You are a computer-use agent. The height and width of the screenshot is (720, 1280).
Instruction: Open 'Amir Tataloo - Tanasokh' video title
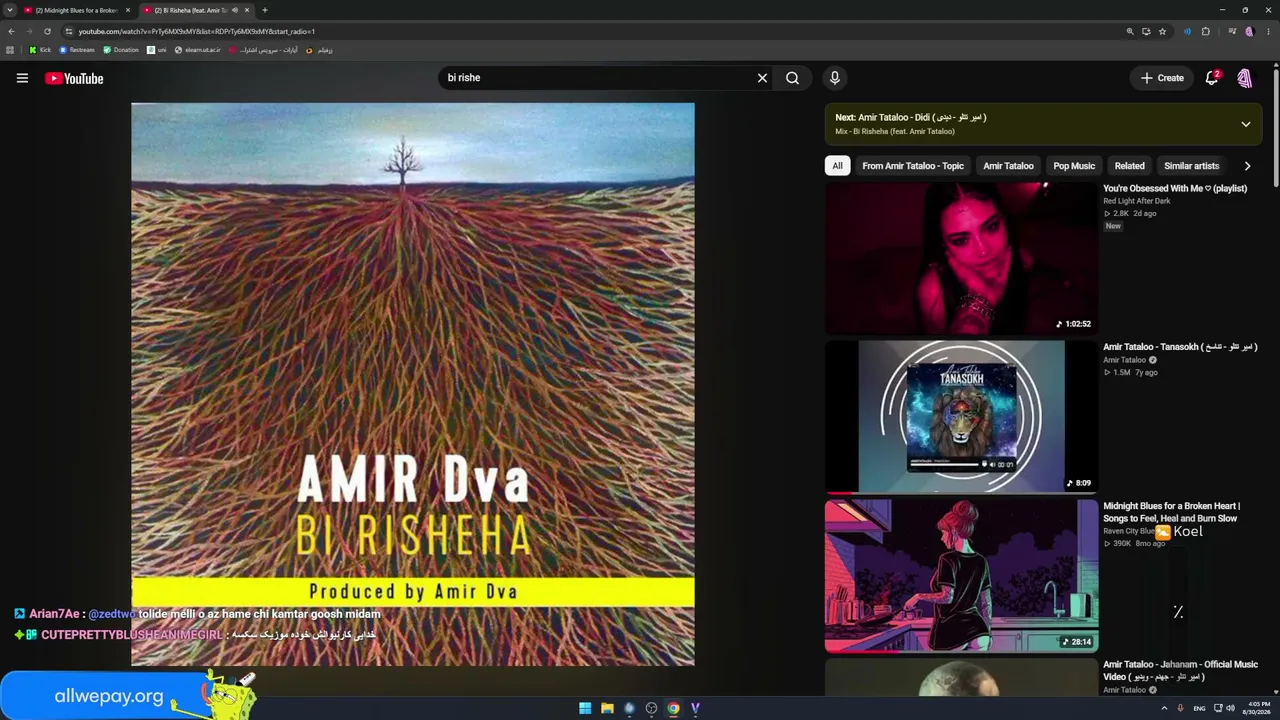tap(1180, 347)
